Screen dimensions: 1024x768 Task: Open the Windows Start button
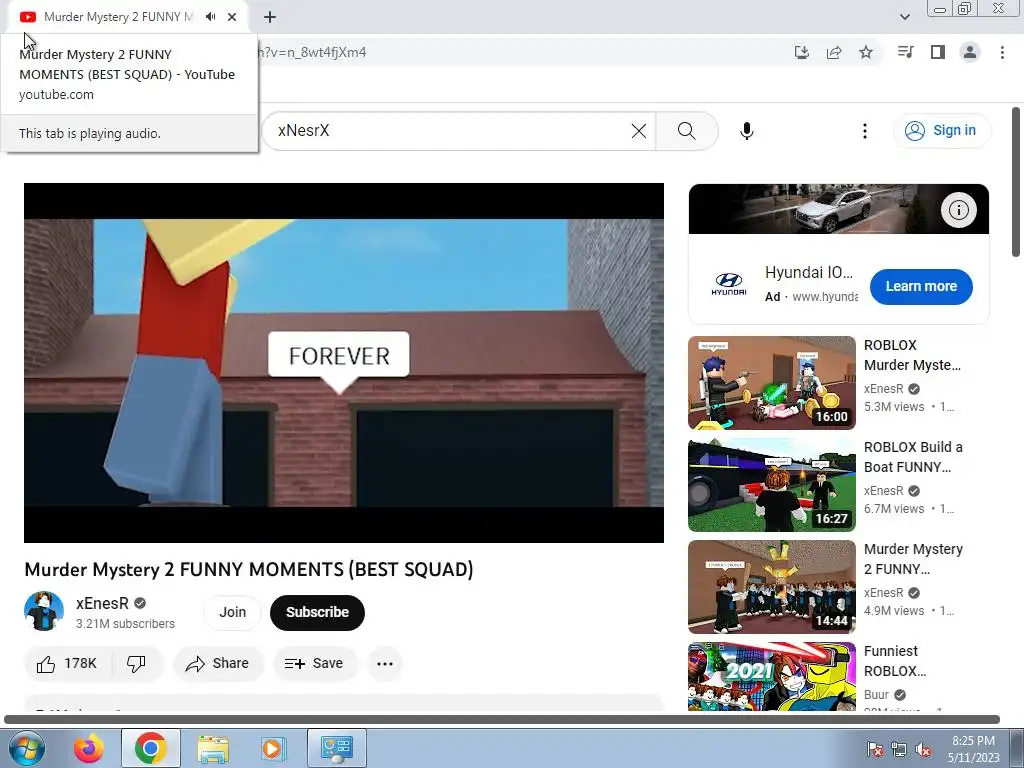pyautogui.click(x=26, y=748)
